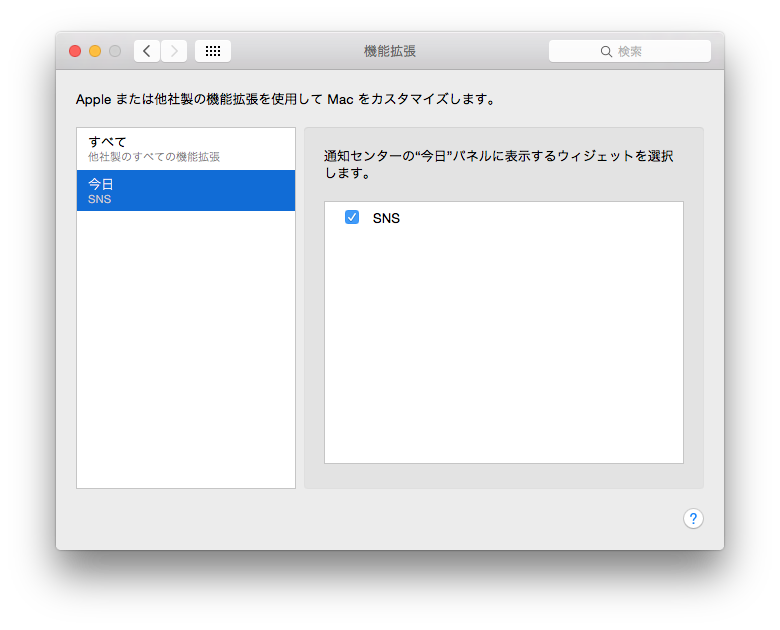Viewport: 780px width, 630px height.
Task: Select the 今日 category in sidebar
Action: [x=186, y=191]
